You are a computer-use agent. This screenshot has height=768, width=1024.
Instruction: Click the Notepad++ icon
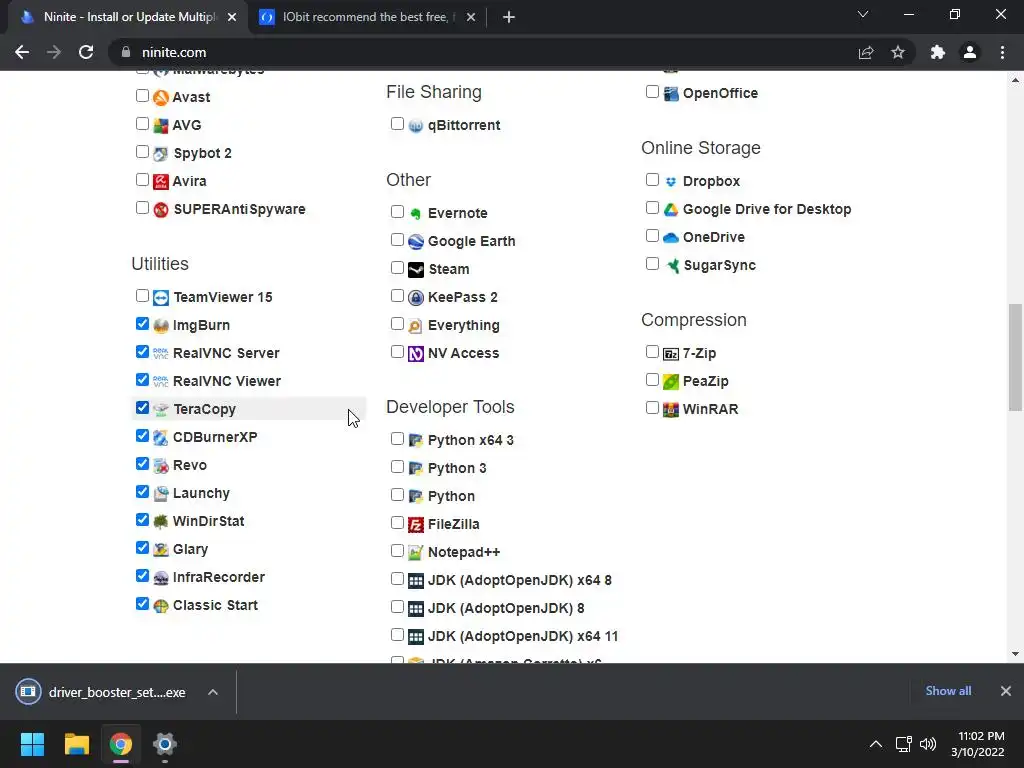click(x=416, y=552)
